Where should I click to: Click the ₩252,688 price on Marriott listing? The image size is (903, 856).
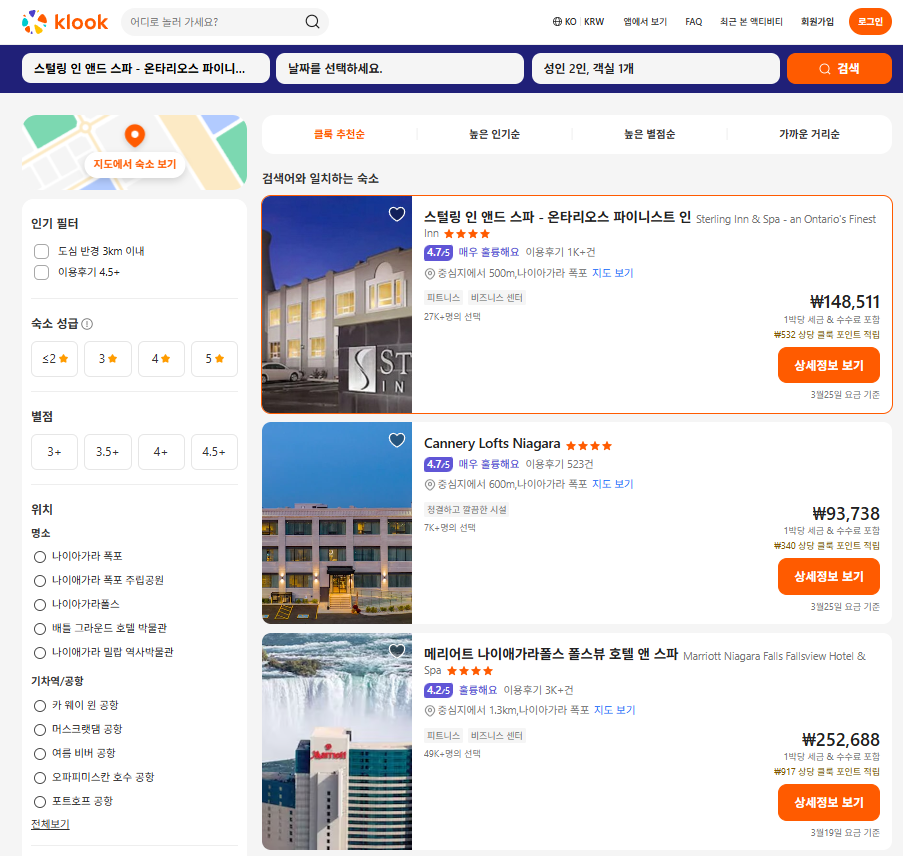click(841, 740)
